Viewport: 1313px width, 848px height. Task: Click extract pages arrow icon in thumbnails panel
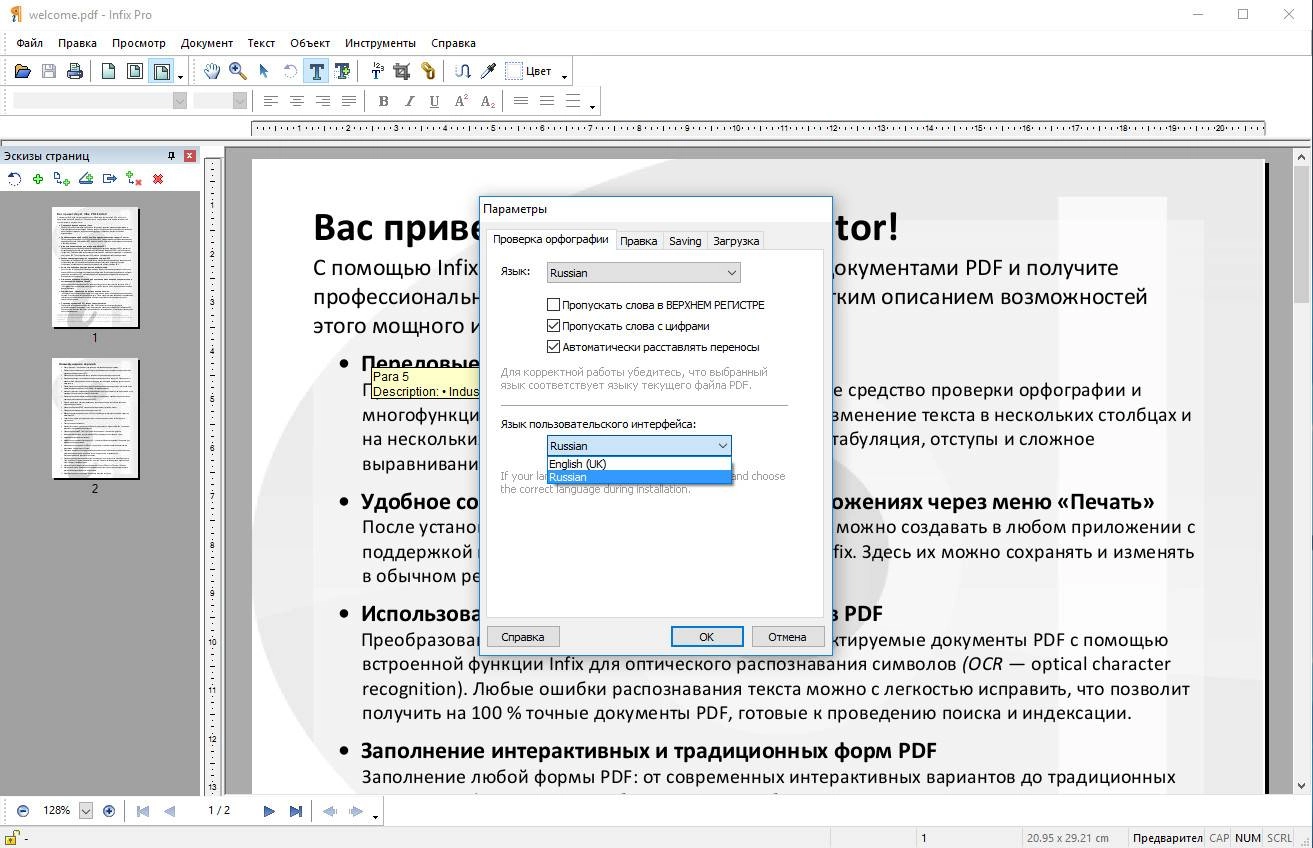(110, 179)
